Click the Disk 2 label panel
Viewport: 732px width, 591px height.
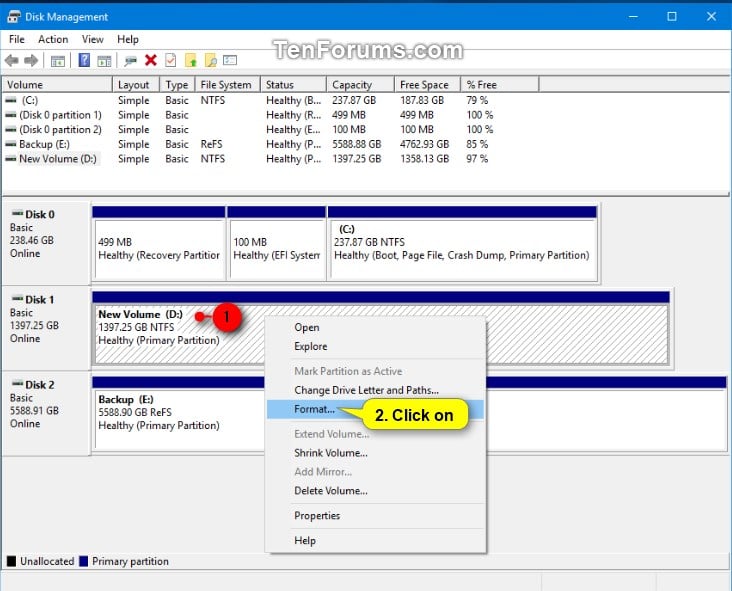point(46,413)
